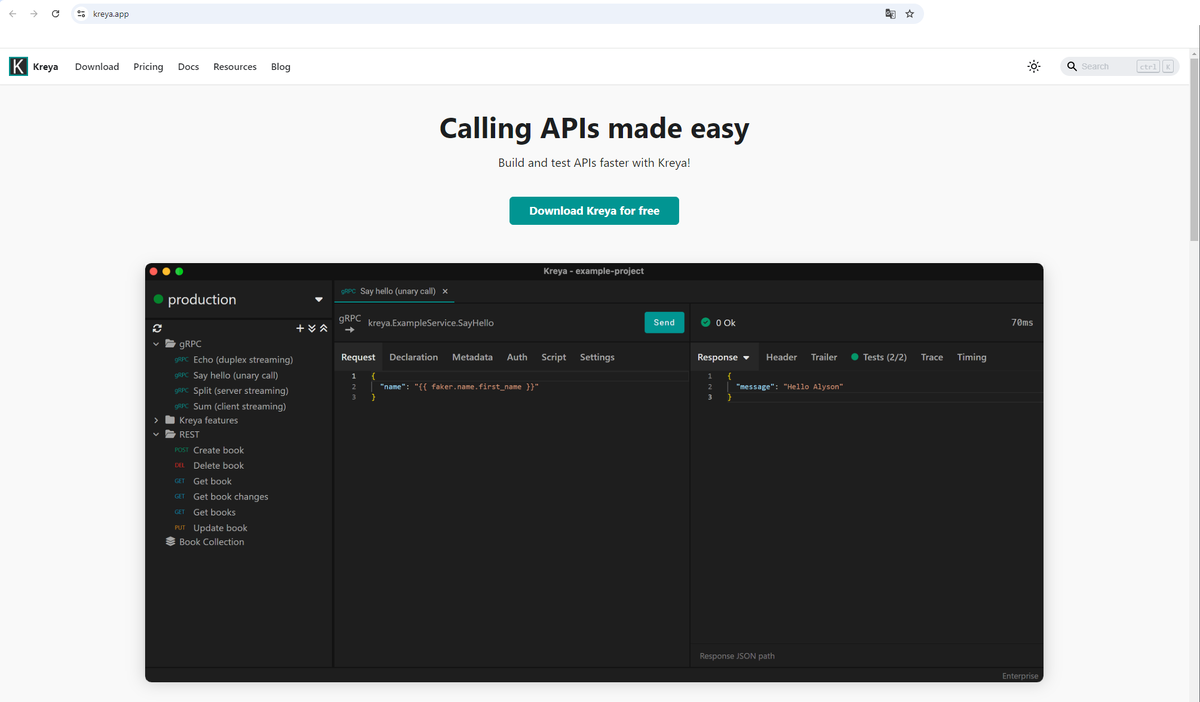Image resolution: width=1200 pixels, height=702 pixels.
Task: Switch to the Metadata tab
Action: [x=472, y=357]
